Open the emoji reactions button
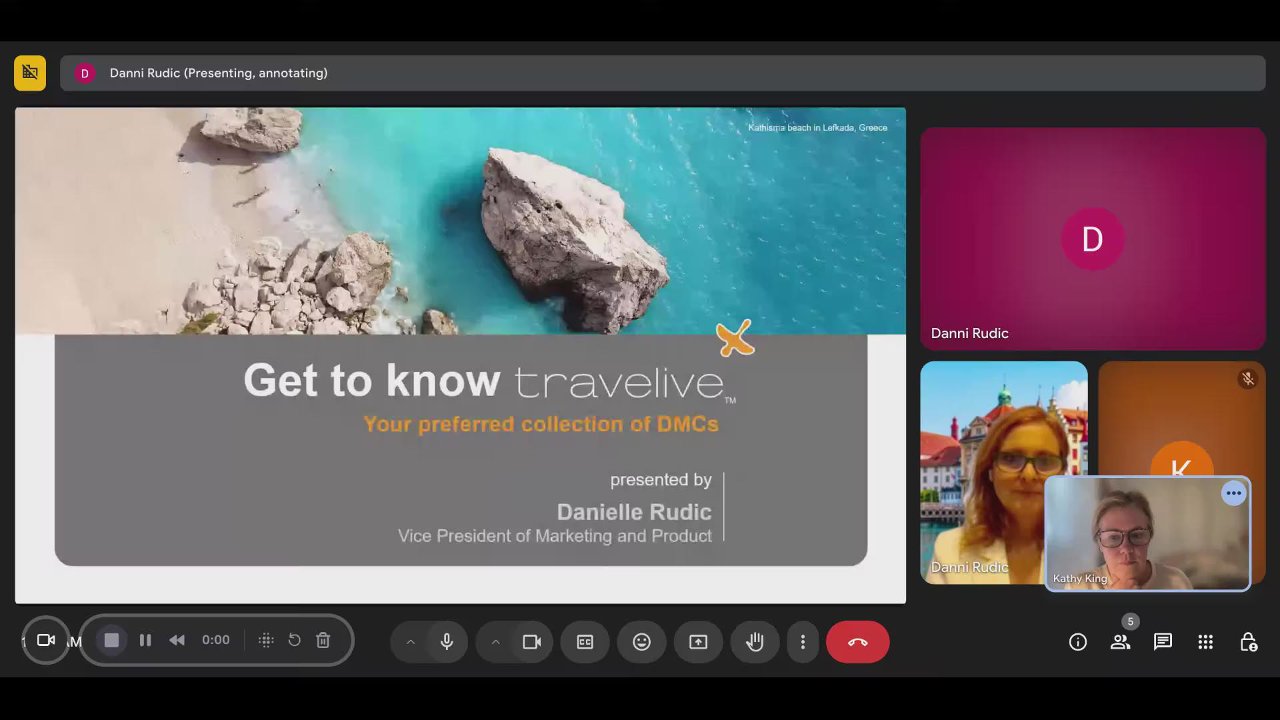Image resolution: width=1280 pixels, height=720 pixels. (x=642, y=642)
